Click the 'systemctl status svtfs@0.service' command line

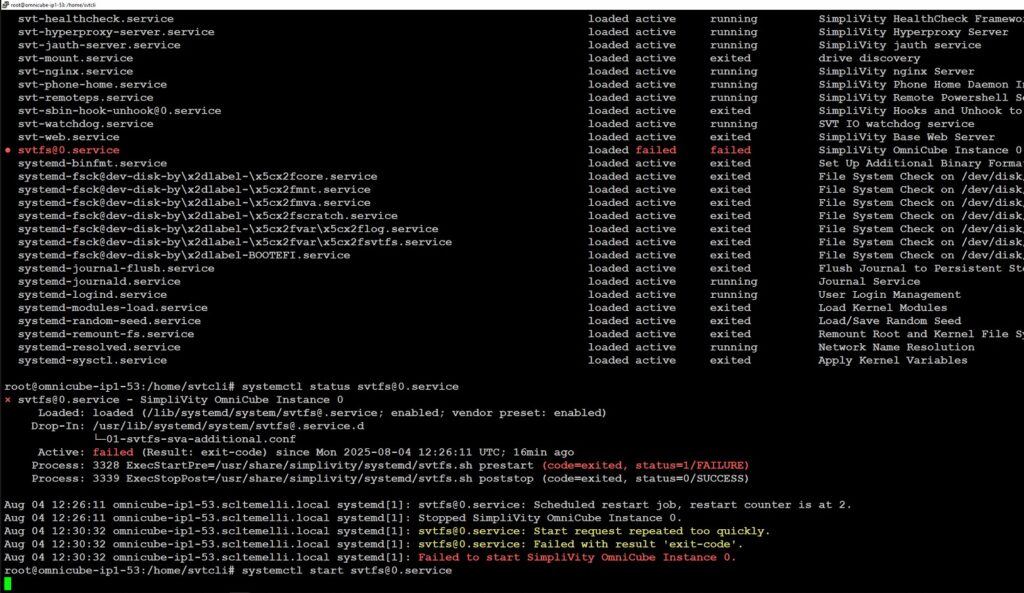point(349,386)
